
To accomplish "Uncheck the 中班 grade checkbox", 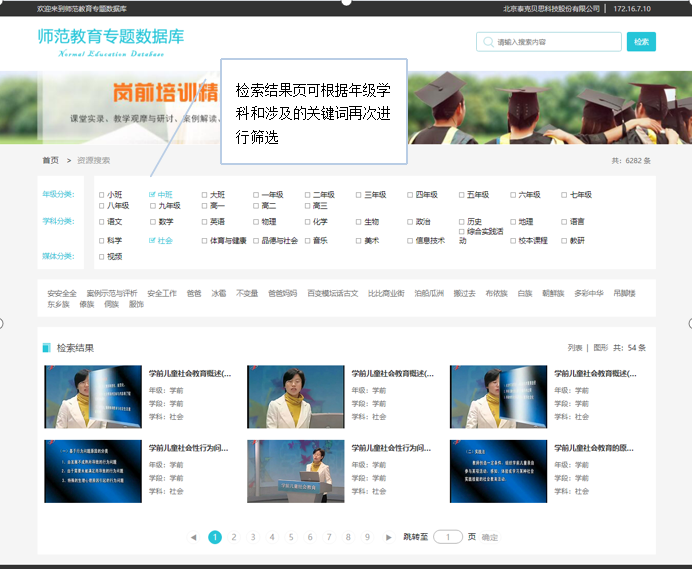I will [152, 195].
